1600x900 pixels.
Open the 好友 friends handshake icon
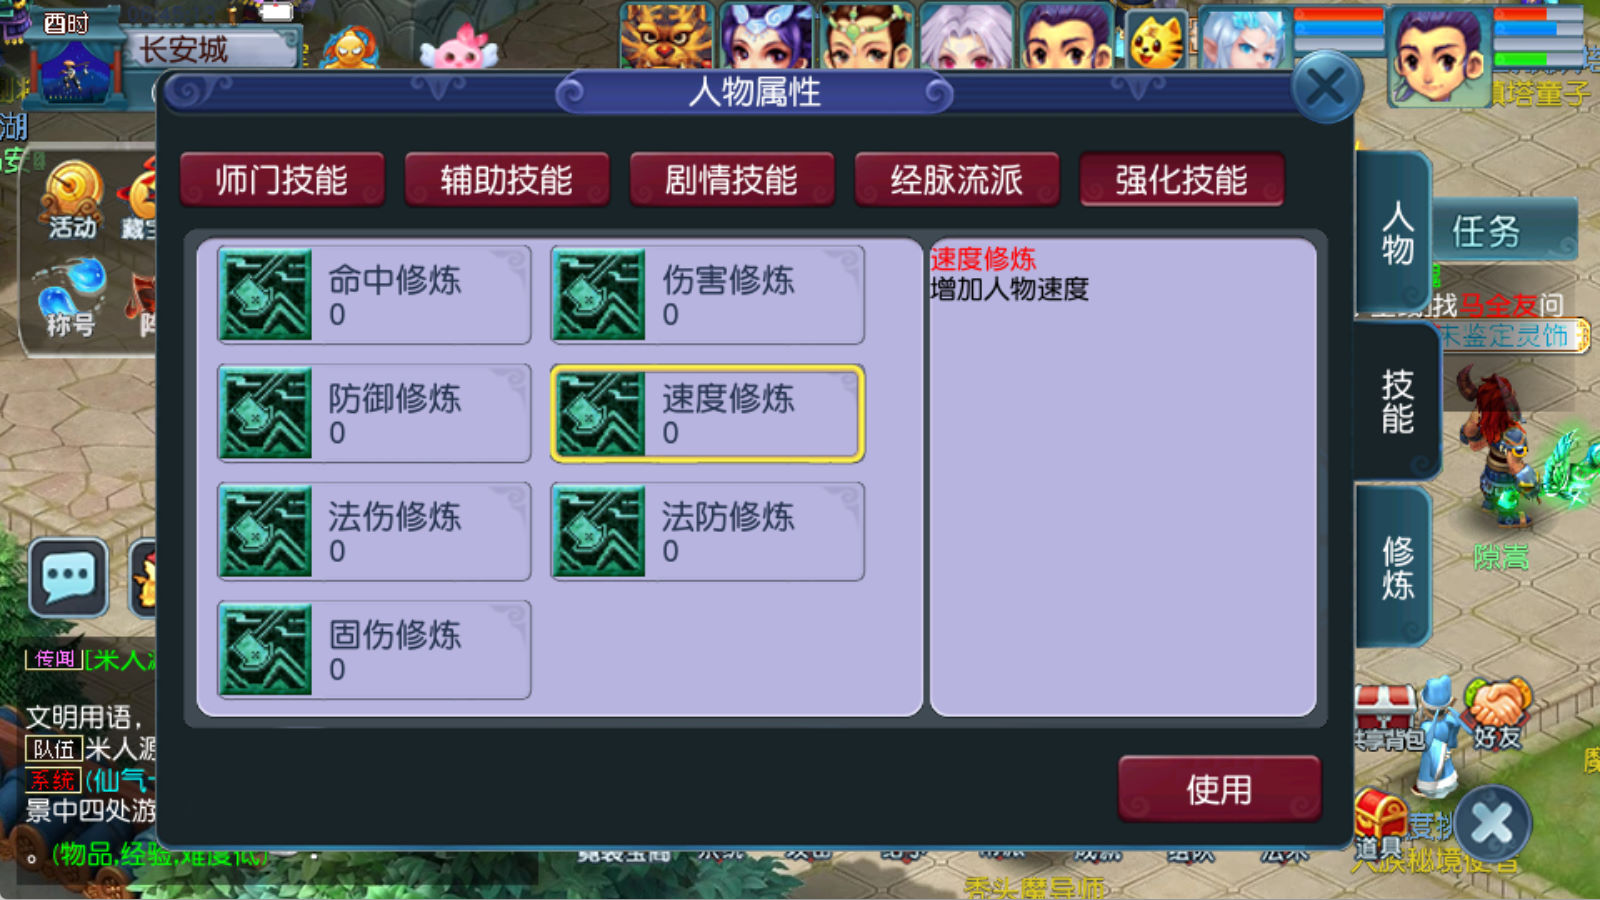(1497, 714)
